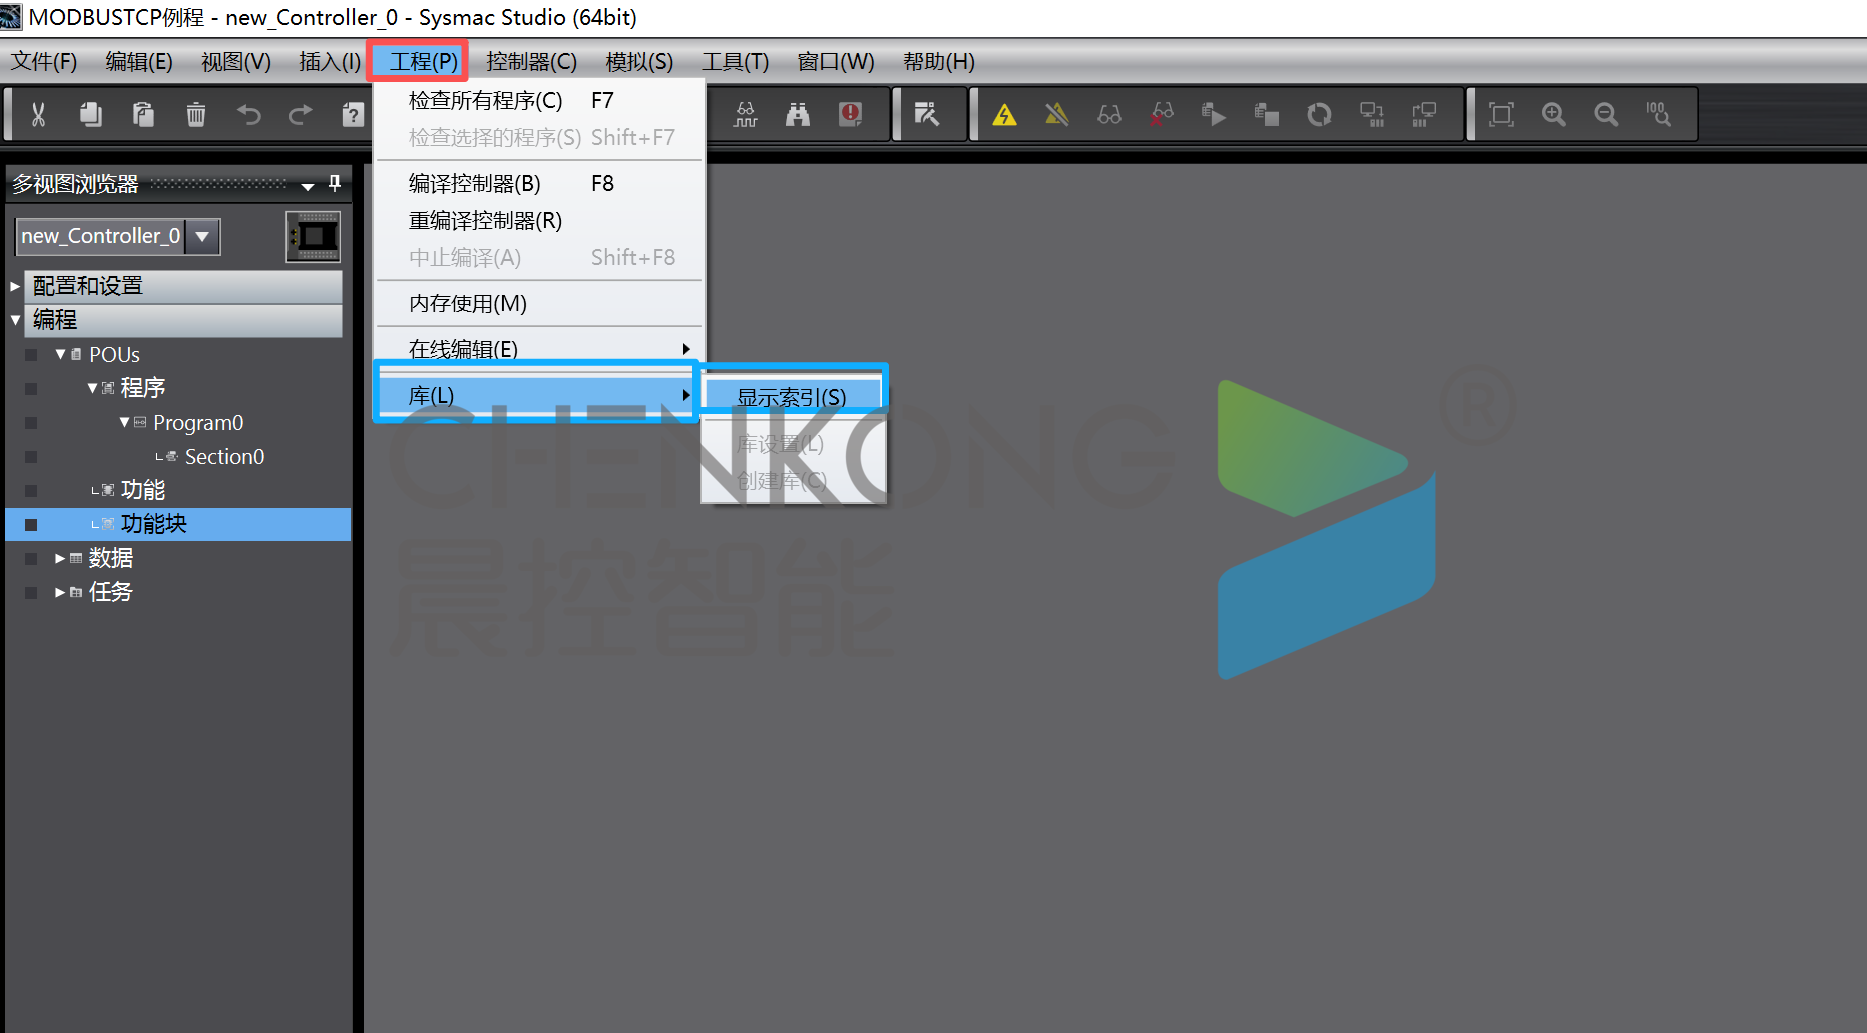This screenshot has width=1867, height=1033.
Task: Expand the 任务 tree node
Action: pyautogui.click(x=61, y=592)
